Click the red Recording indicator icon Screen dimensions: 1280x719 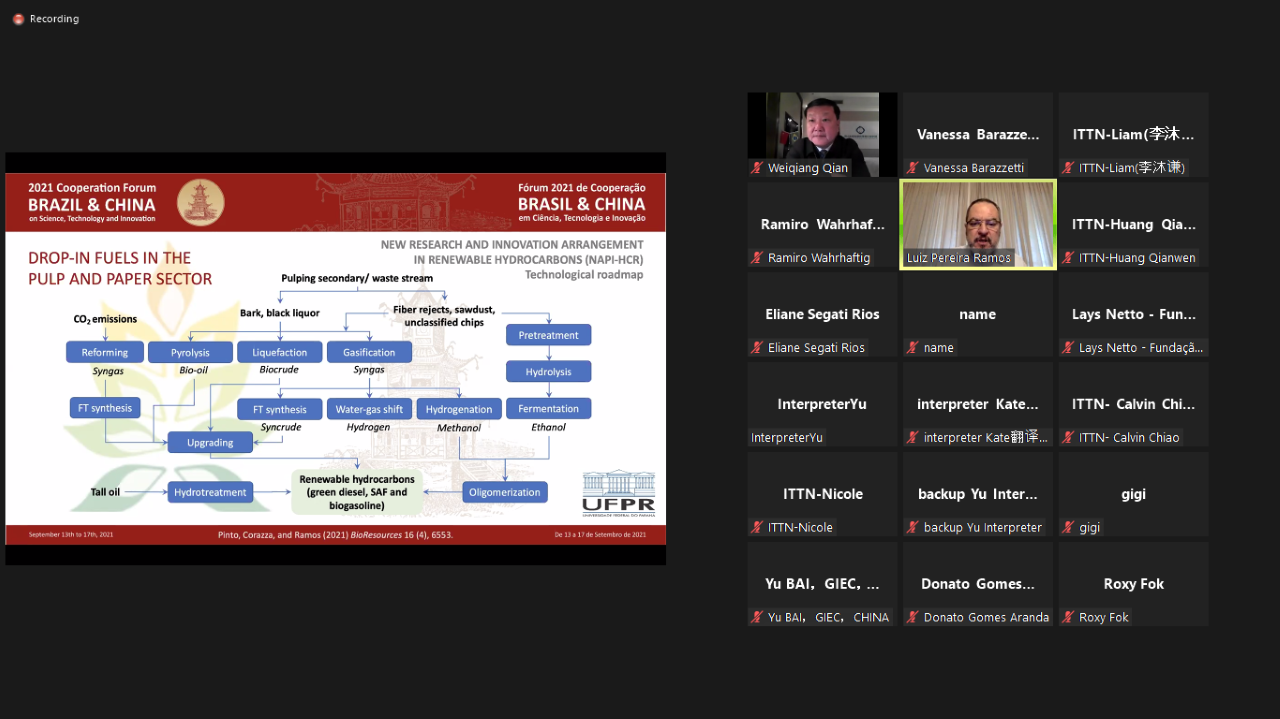(18, 19)
